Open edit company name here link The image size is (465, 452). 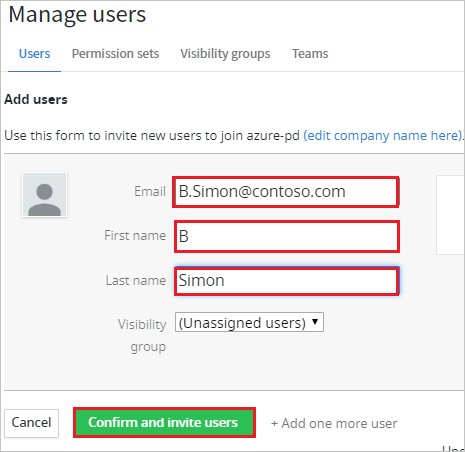(383, 136)
